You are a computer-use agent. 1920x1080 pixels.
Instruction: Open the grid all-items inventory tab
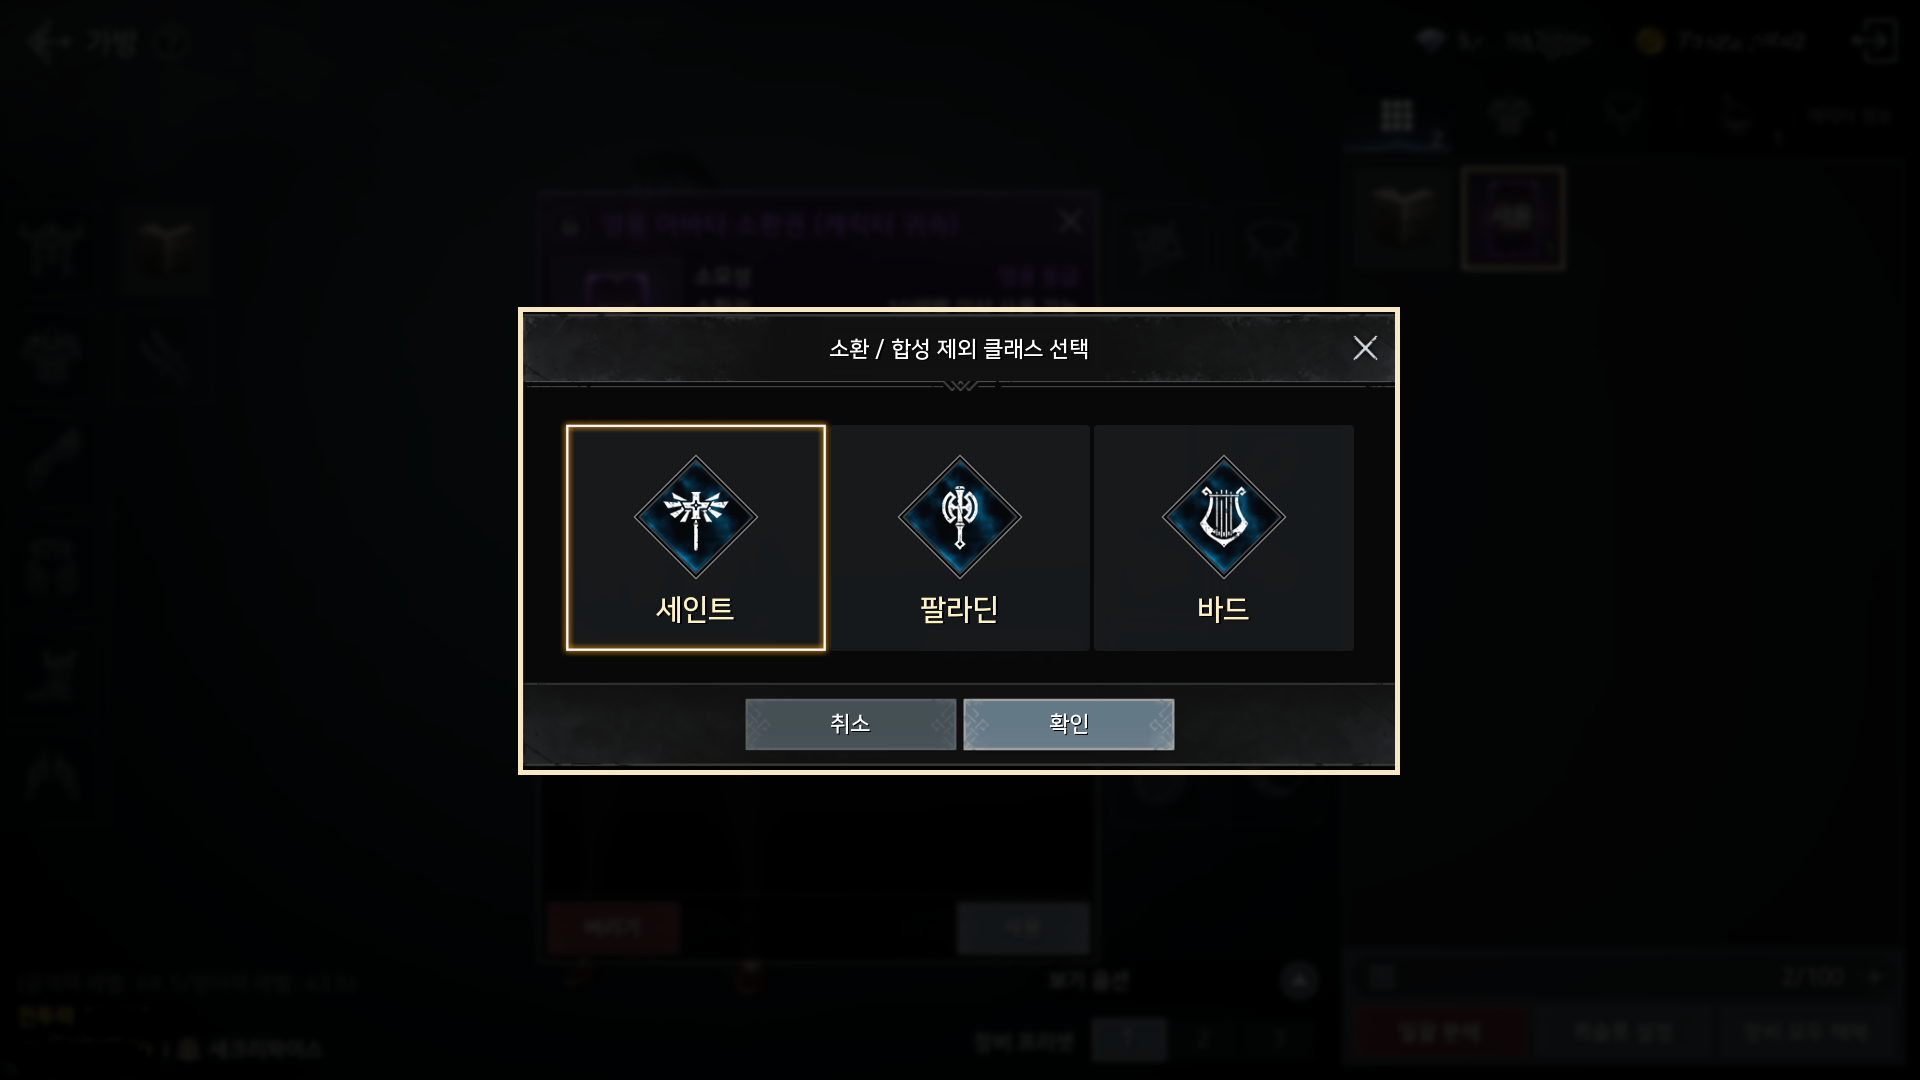click(x=1396, y=116)
